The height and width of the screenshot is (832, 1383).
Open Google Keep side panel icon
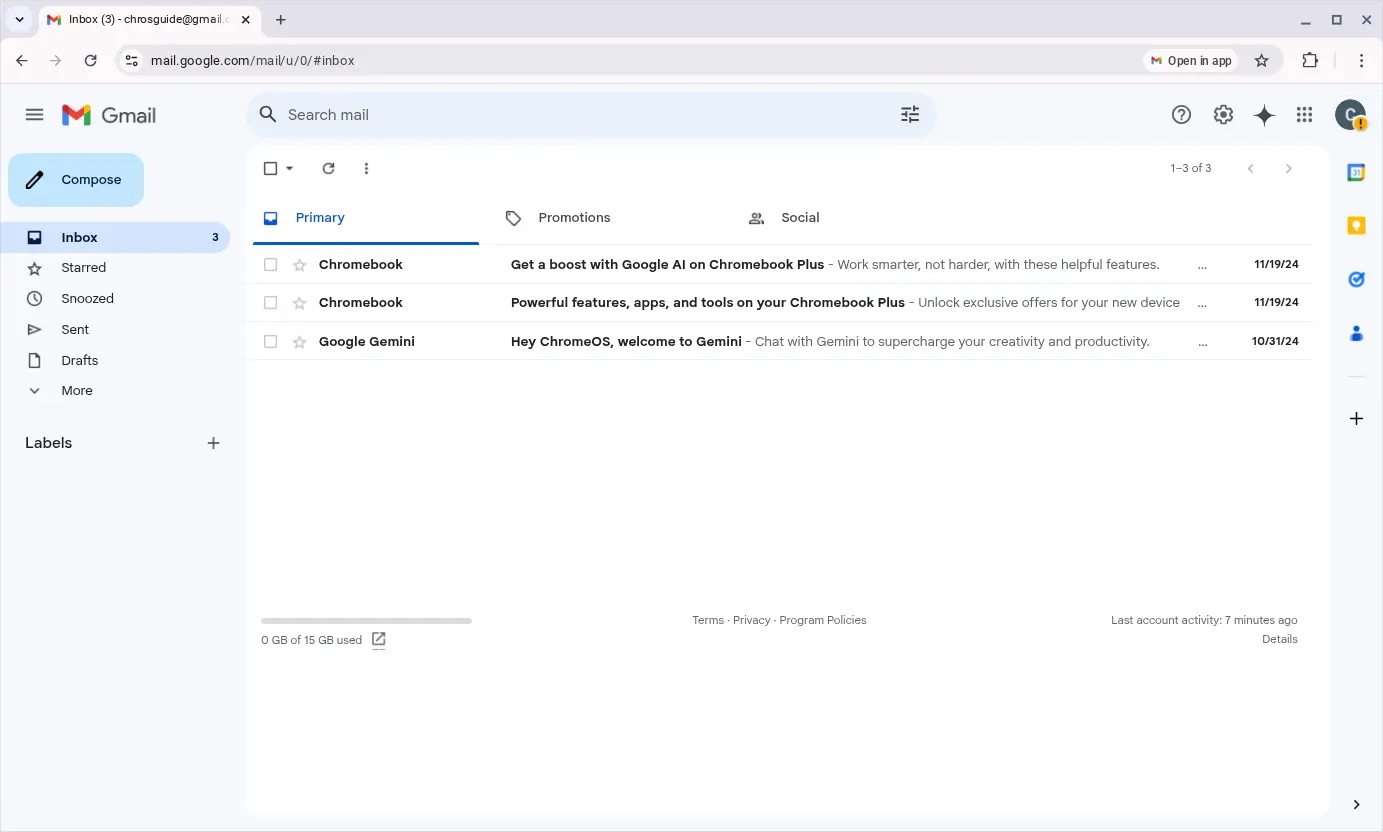[1356, 226]
